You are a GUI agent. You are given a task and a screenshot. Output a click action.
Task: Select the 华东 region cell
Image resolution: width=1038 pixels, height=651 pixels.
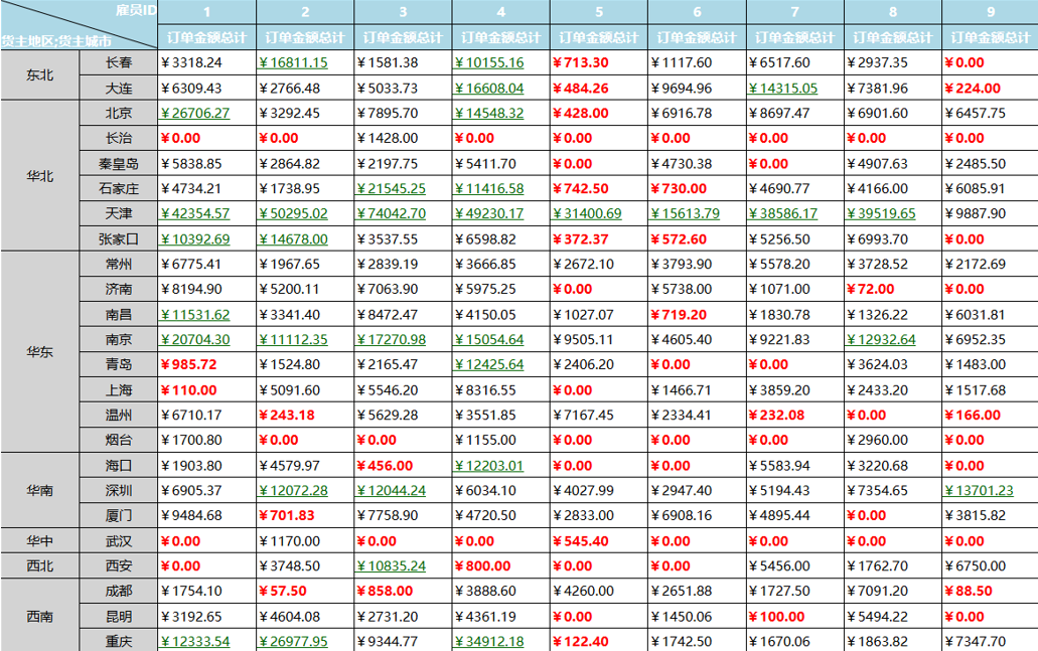point(40,352)
